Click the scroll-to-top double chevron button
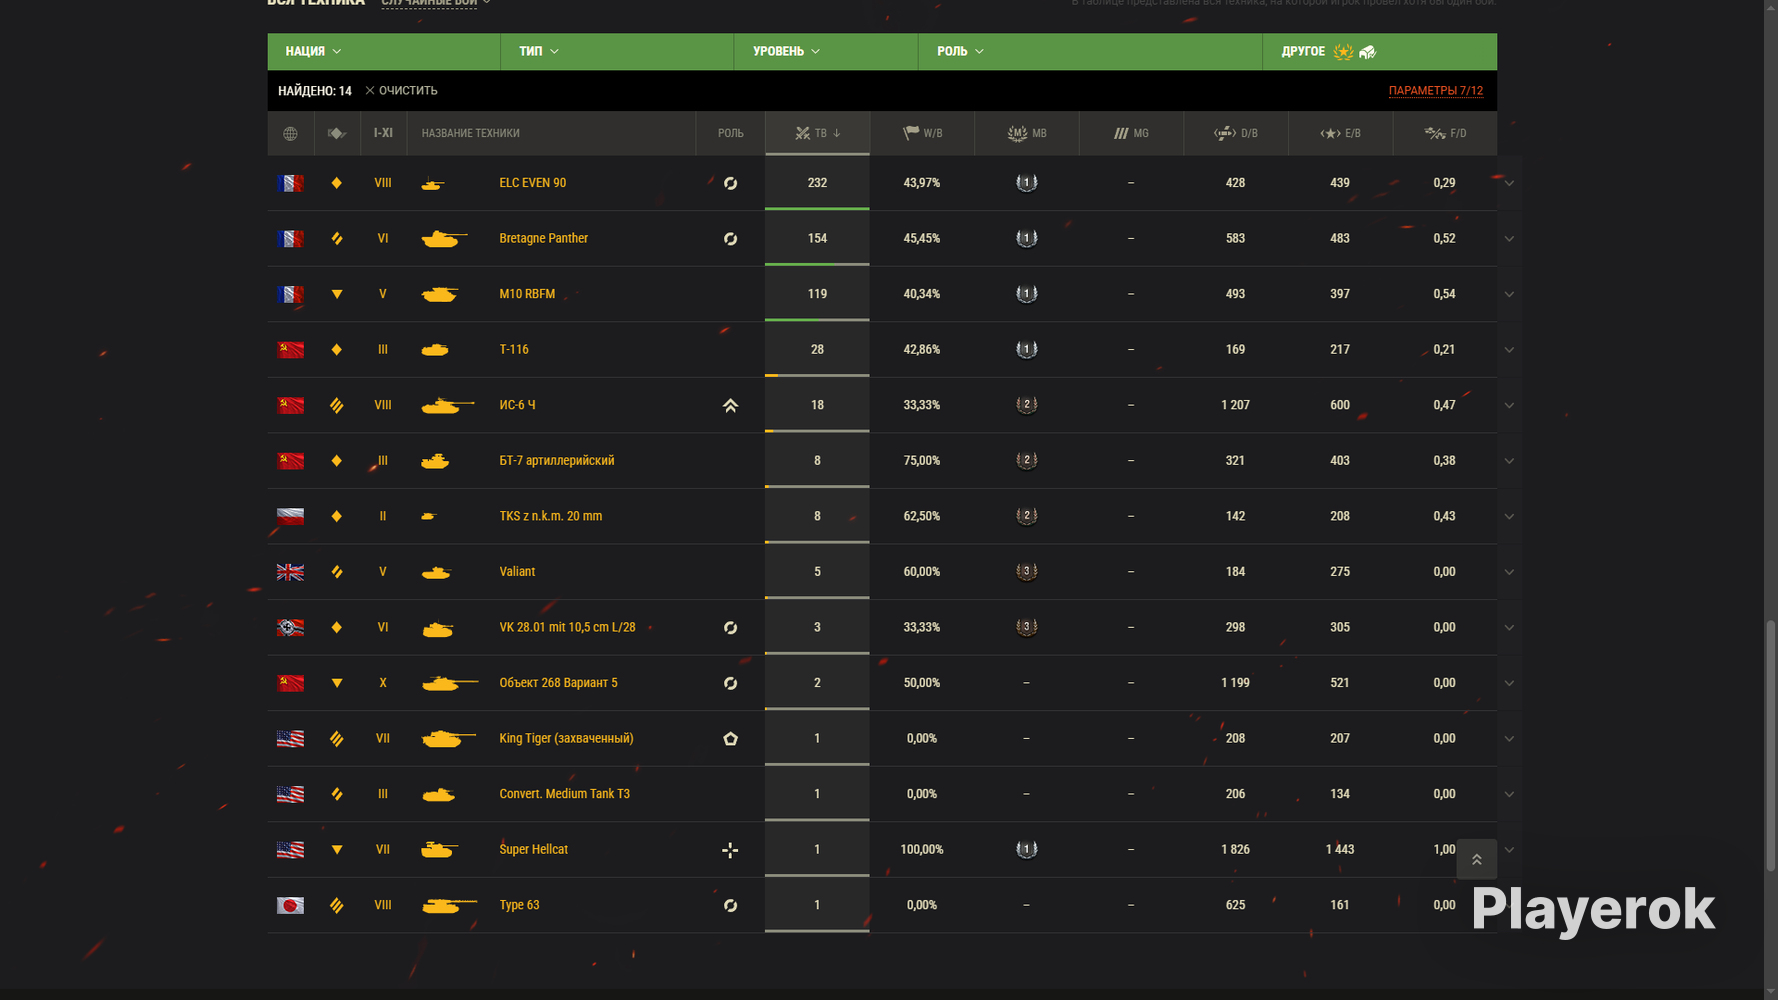The width and height of the screenshot is (1778, 1000). pos(1476,859)
